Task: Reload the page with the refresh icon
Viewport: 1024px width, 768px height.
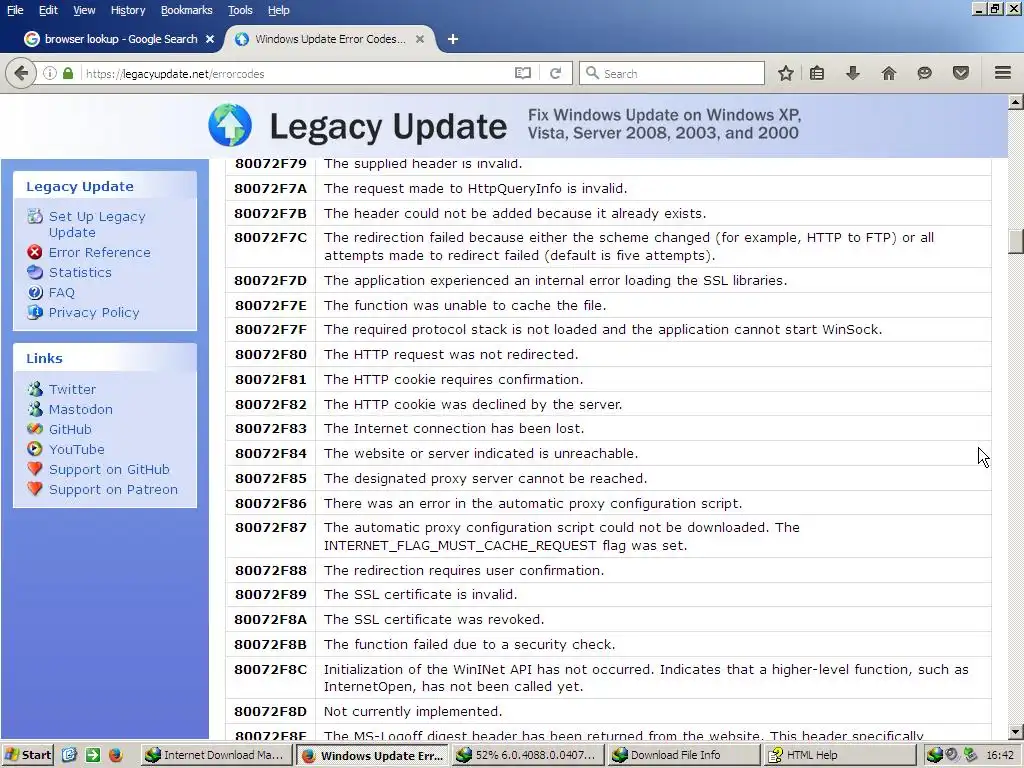Action: point(556,73)
